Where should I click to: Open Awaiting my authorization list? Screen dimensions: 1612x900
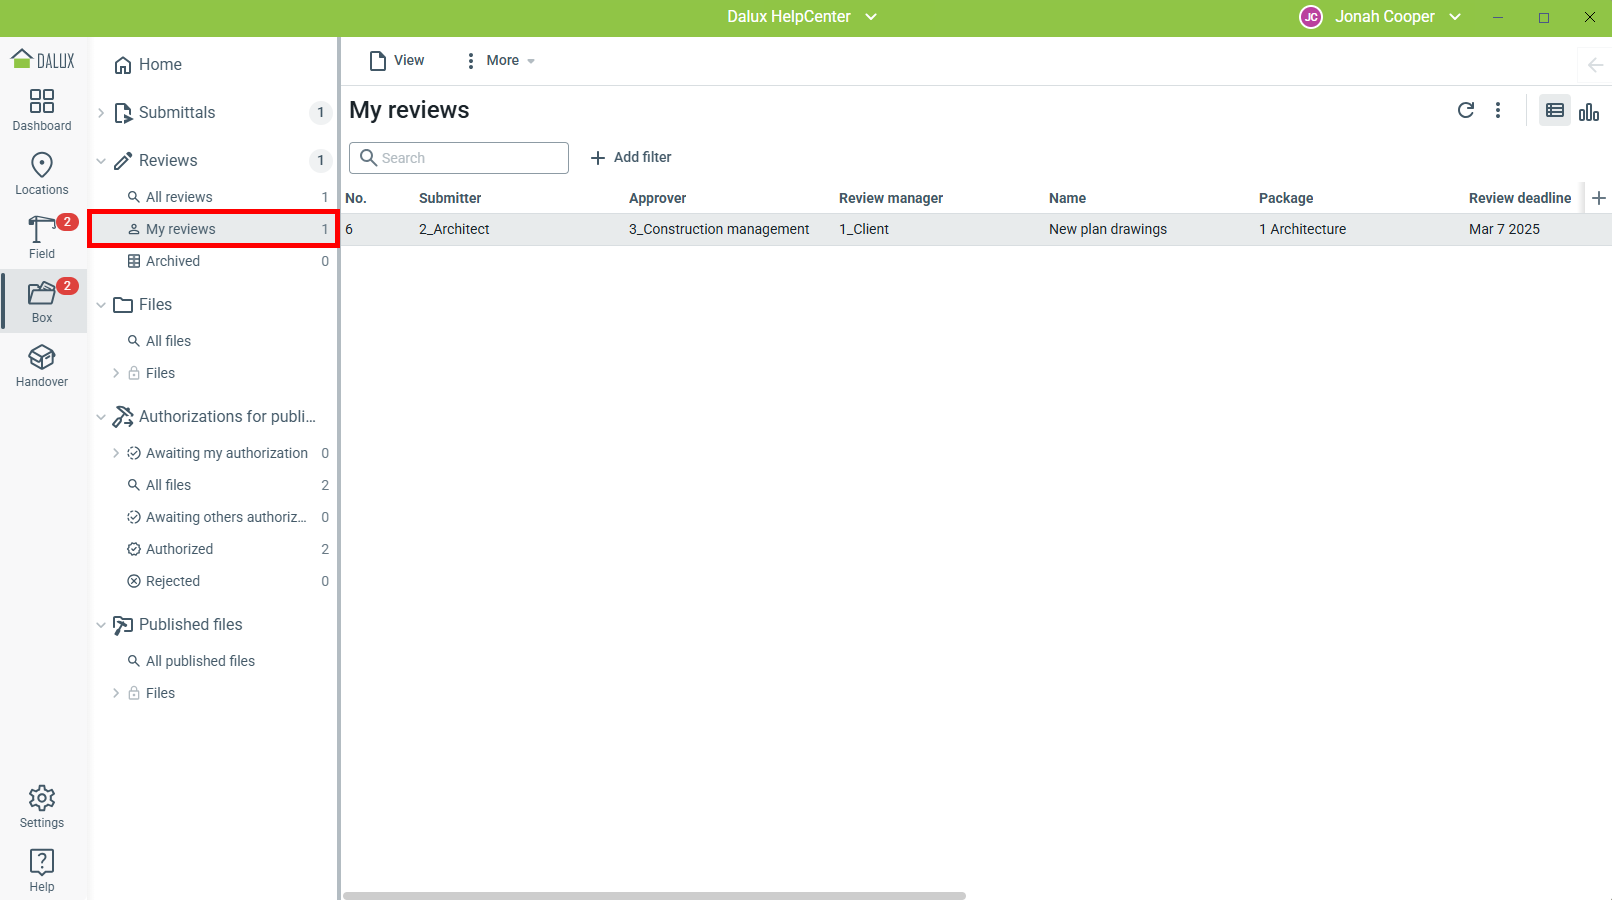coord(226,453)
